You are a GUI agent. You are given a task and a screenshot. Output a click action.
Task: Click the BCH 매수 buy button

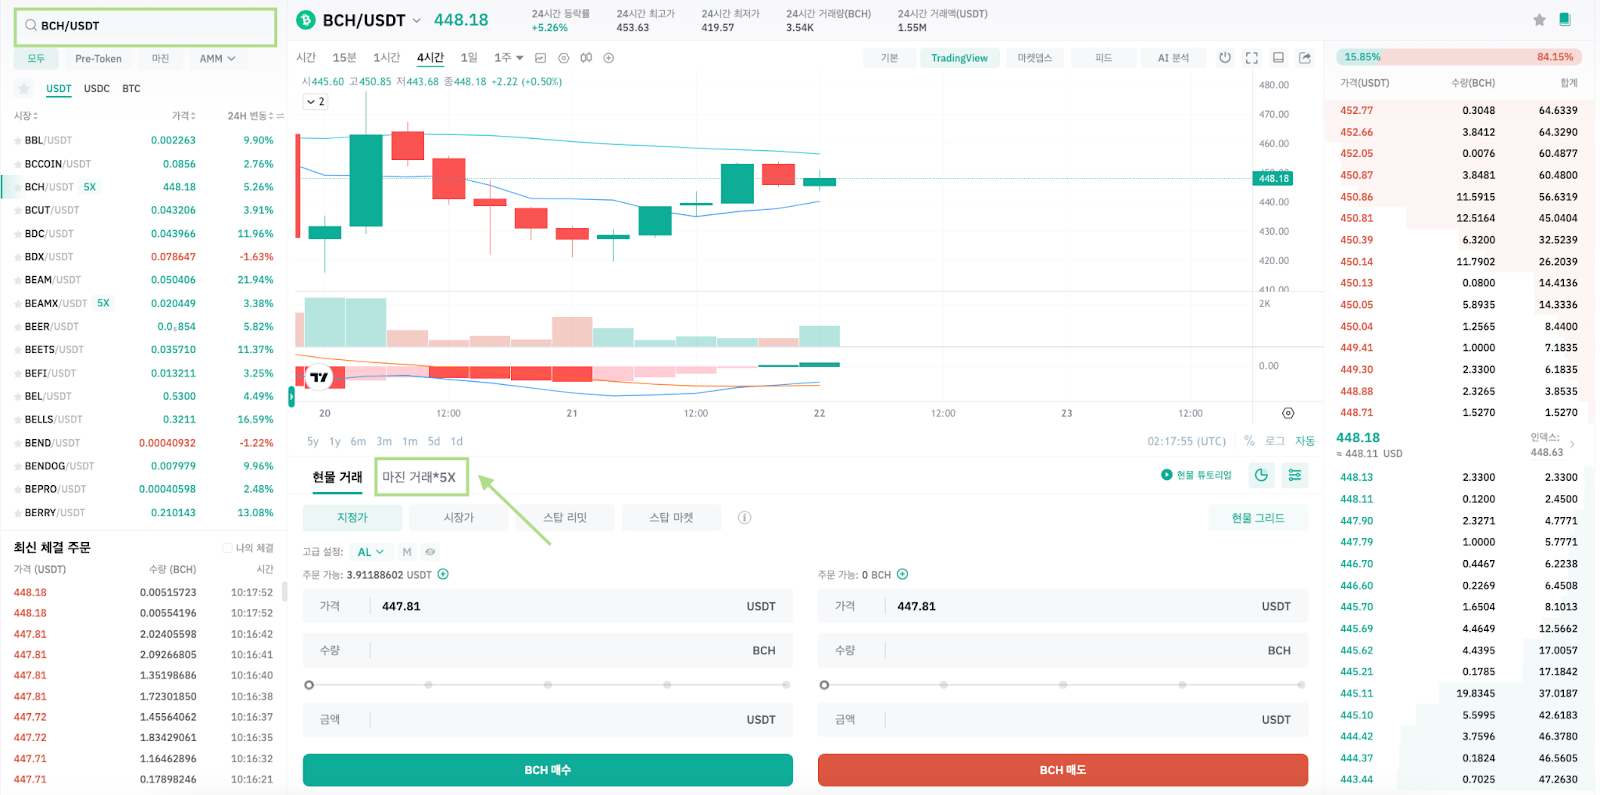(x=548, y=770)
